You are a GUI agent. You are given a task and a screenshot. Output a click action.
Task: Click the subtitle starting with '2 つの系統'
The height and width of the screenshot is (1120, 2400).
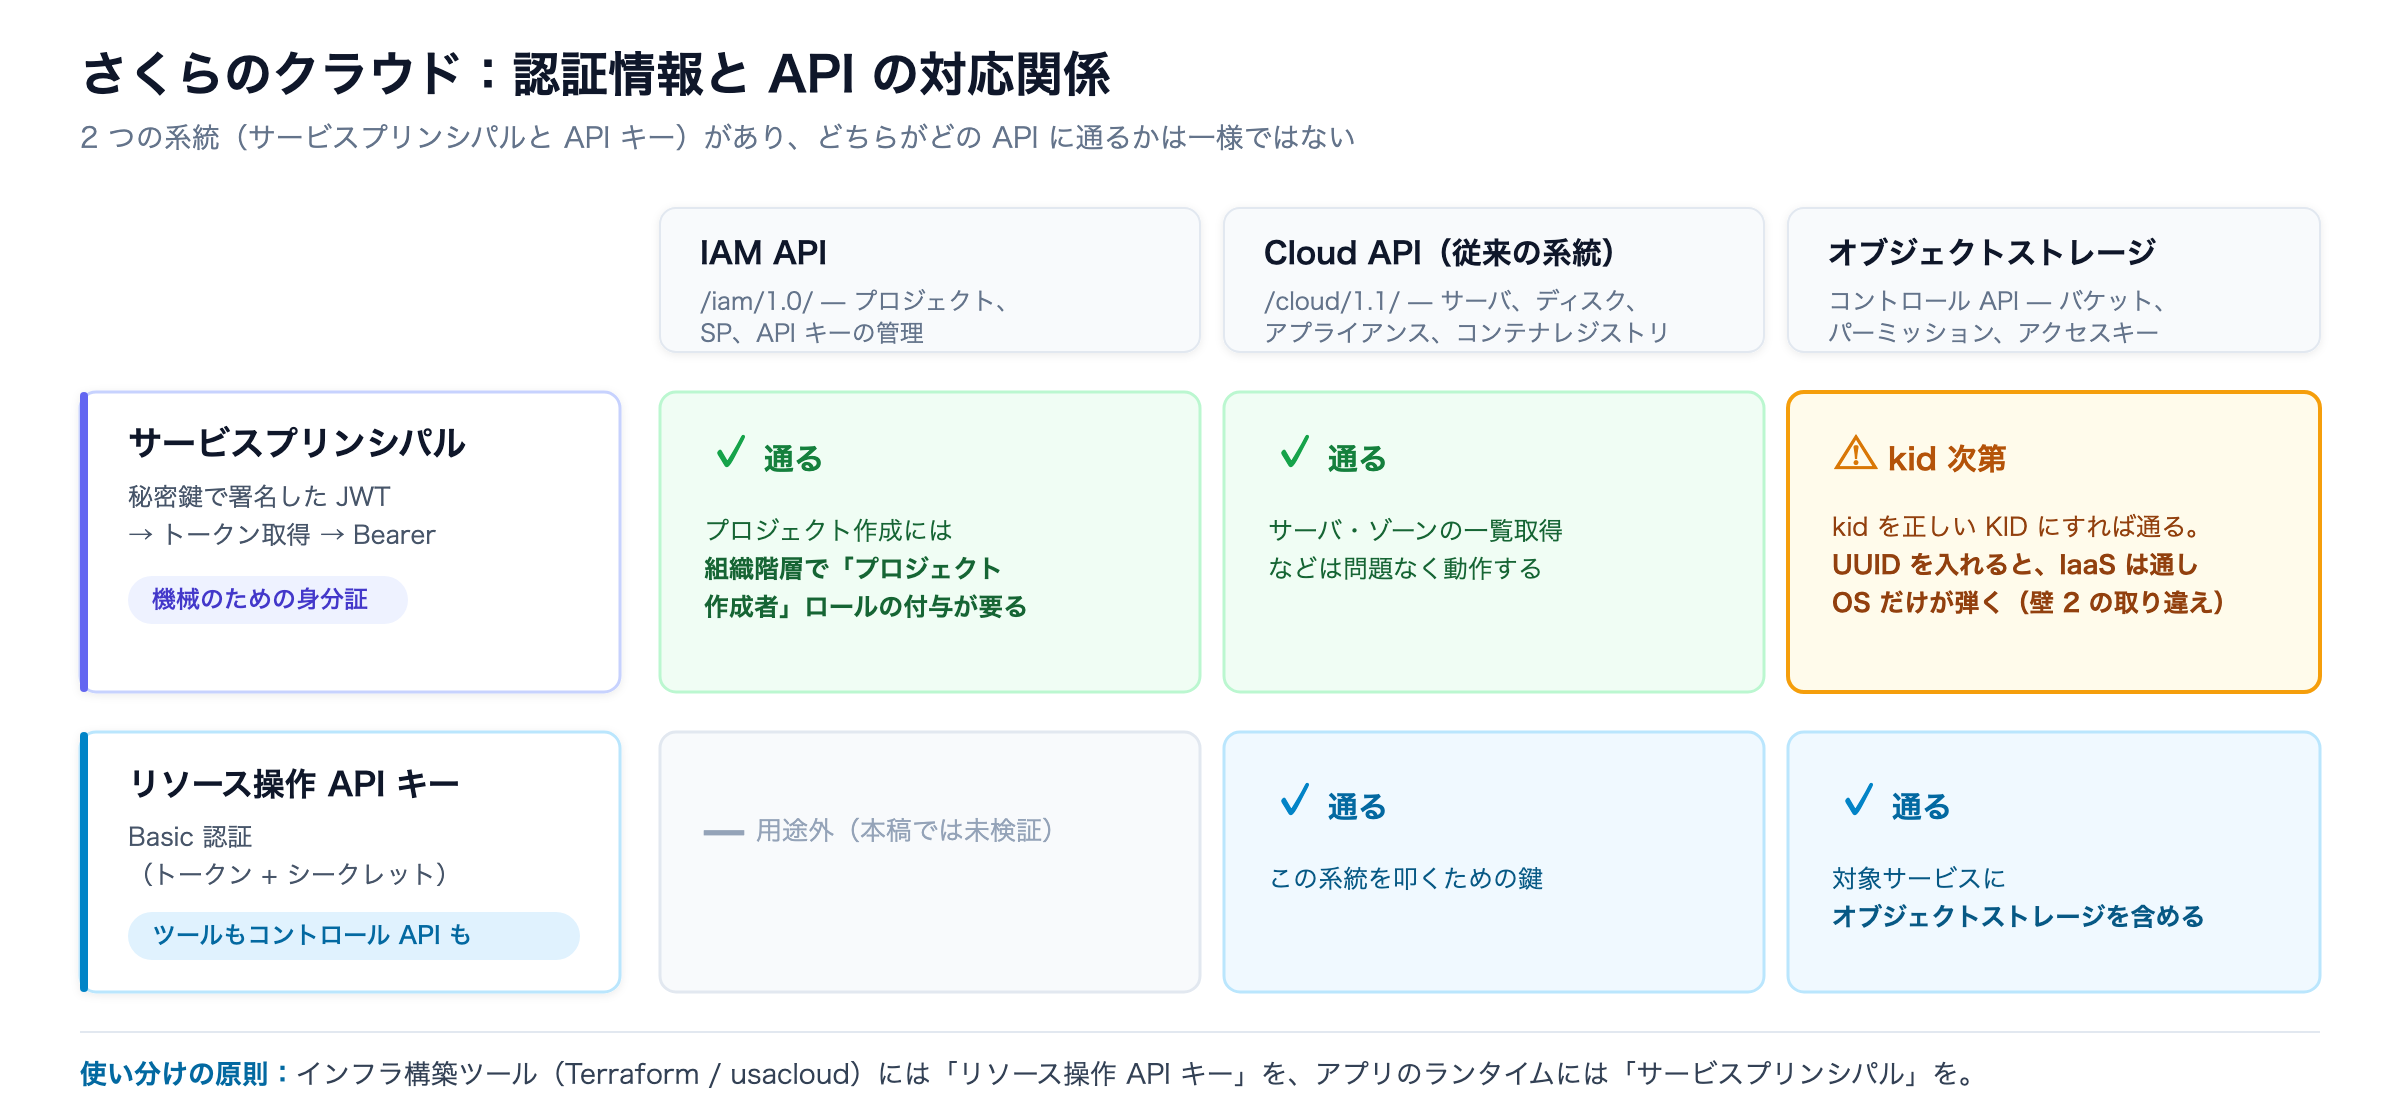(x=717, y=137)
